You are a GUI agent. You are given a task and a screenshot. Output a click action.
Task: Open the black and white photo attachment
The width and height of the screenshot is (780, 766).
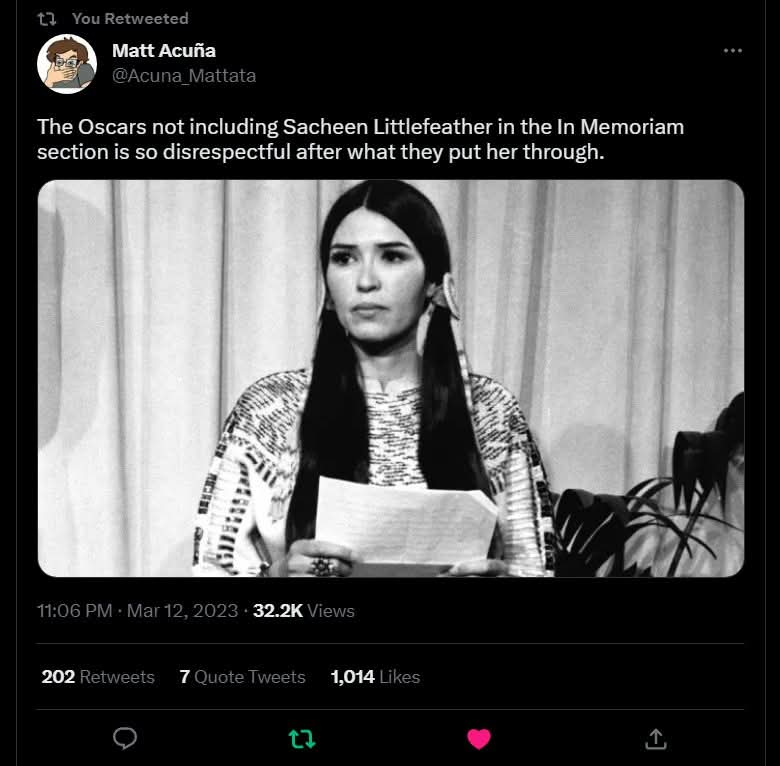[390, 378]
